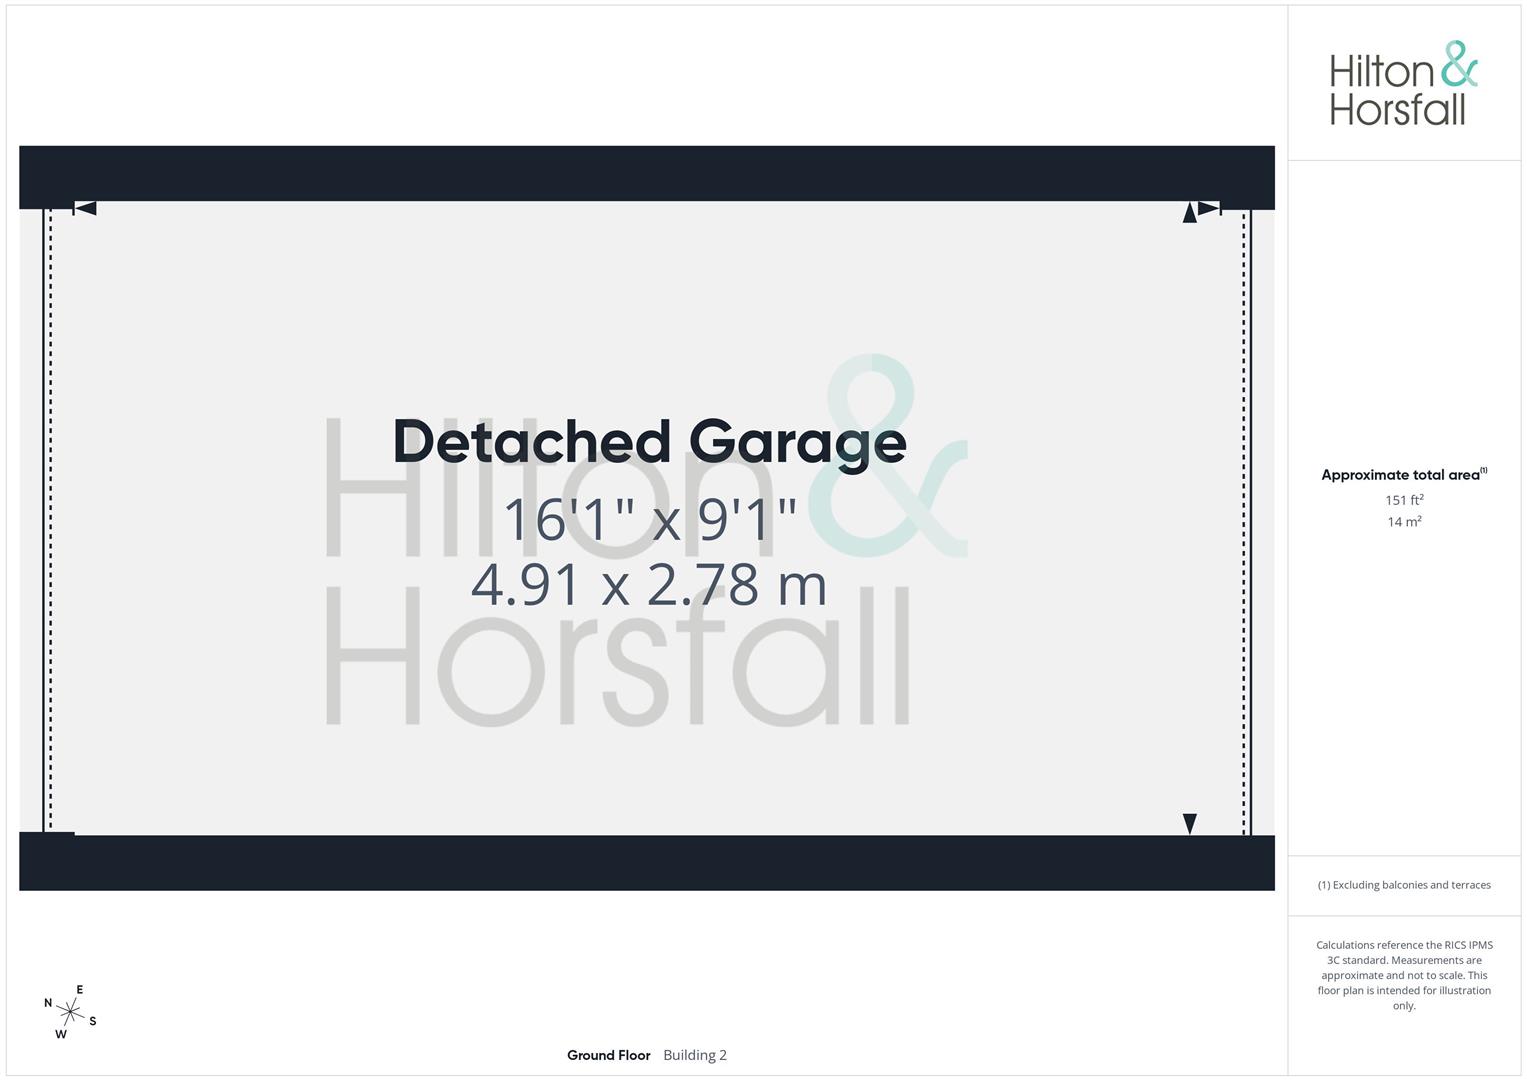Click the upward dimension arrow near top right

coord(1189,212)
